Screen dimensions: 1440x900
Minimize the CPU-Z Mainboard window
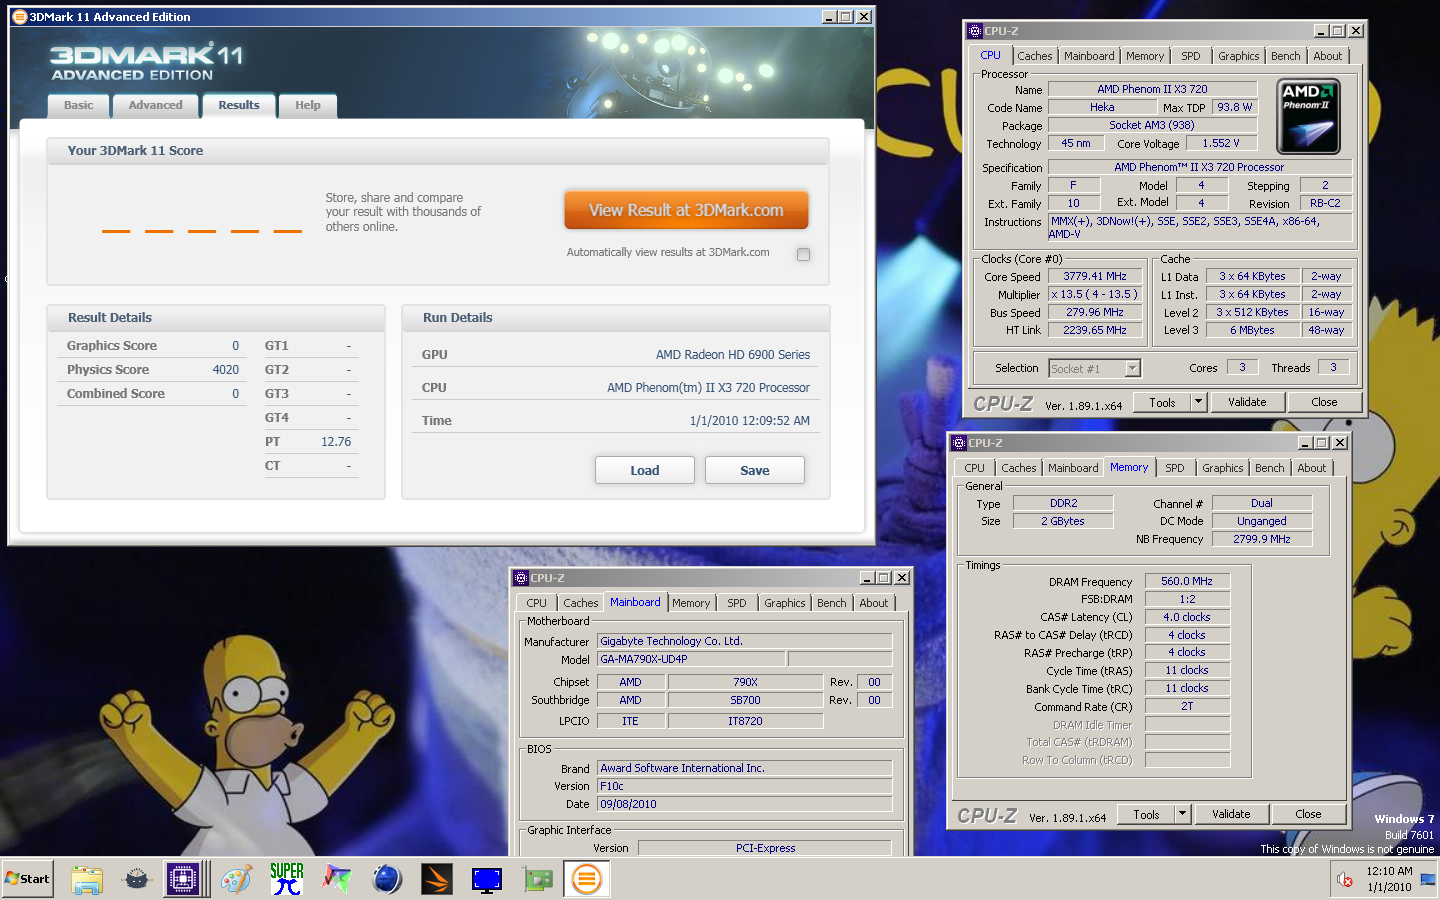pyautogui.click(x=867, y=578)
